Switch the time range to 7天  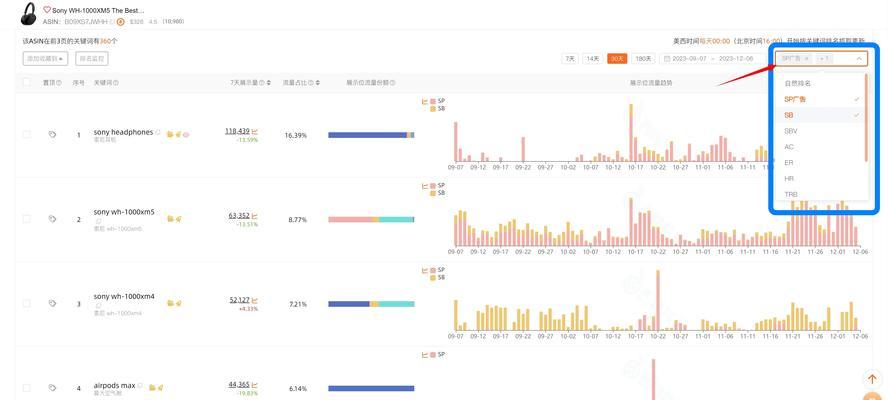coord(570,58)
